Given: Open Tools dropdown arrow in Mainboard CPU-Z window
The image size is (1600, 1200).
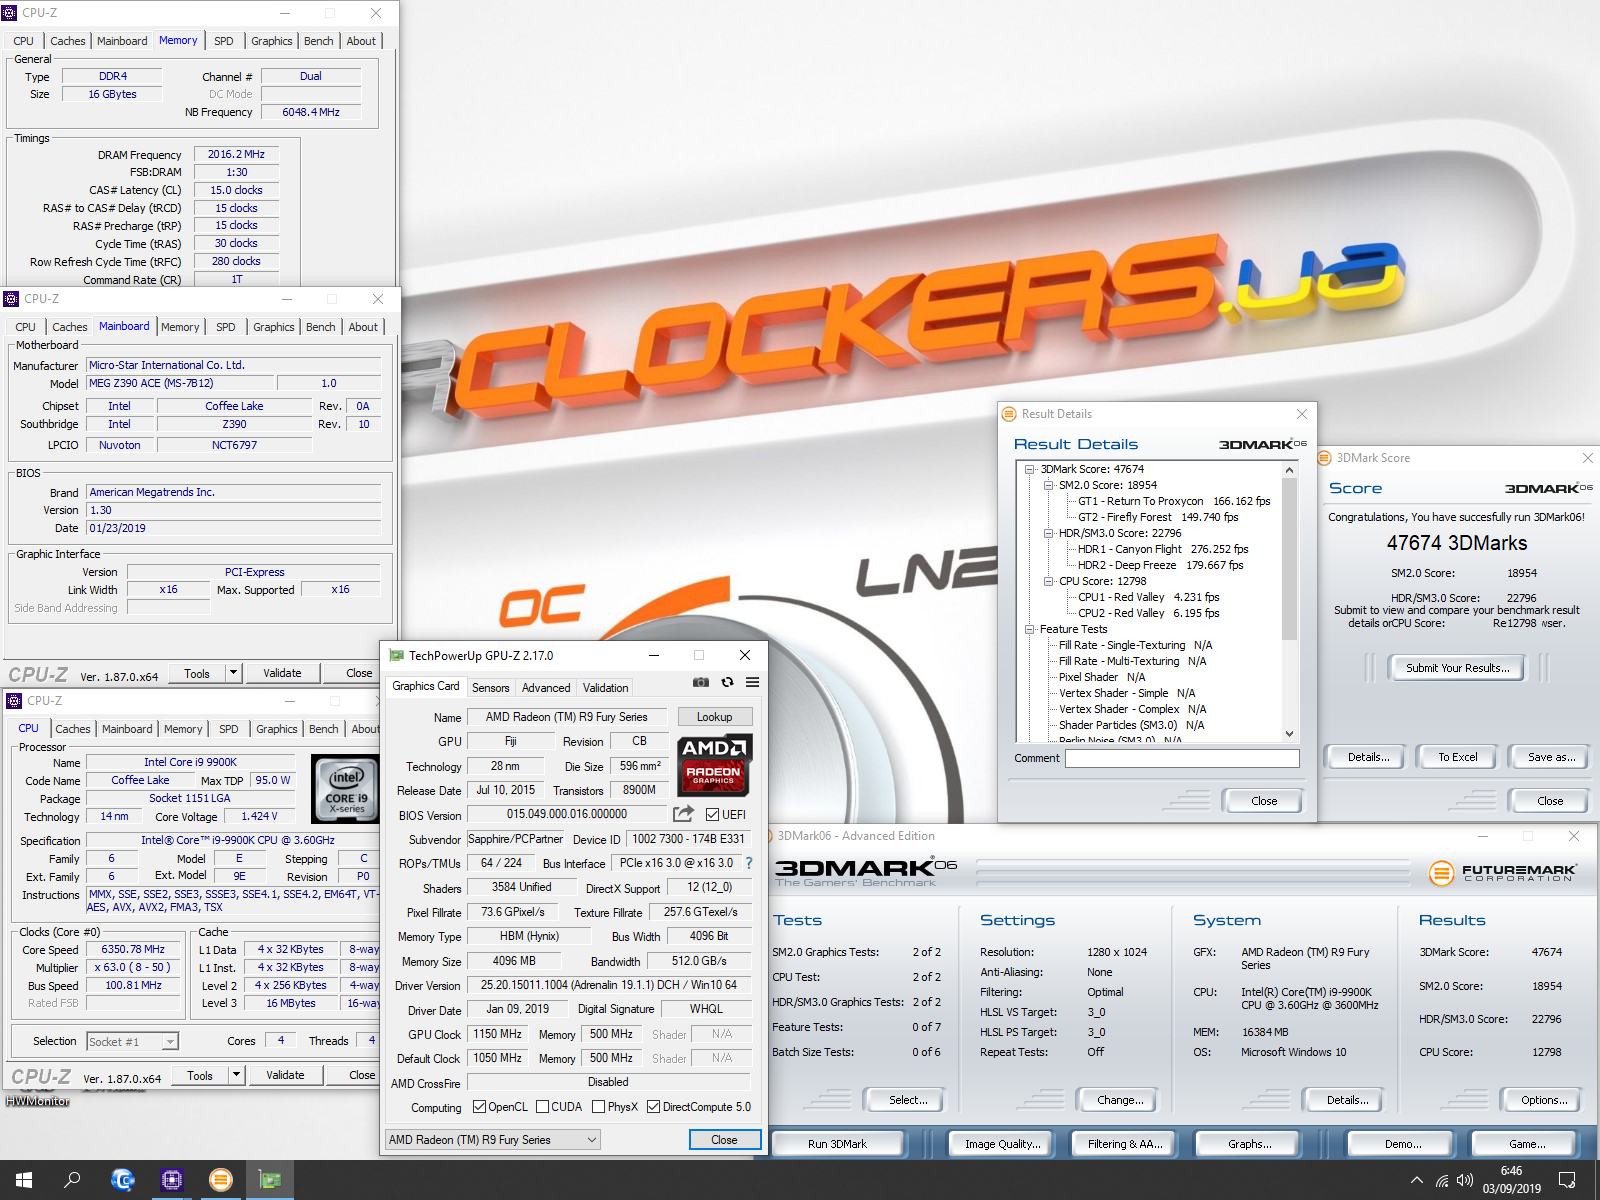Looking at the screenshot, I should 234,673.
